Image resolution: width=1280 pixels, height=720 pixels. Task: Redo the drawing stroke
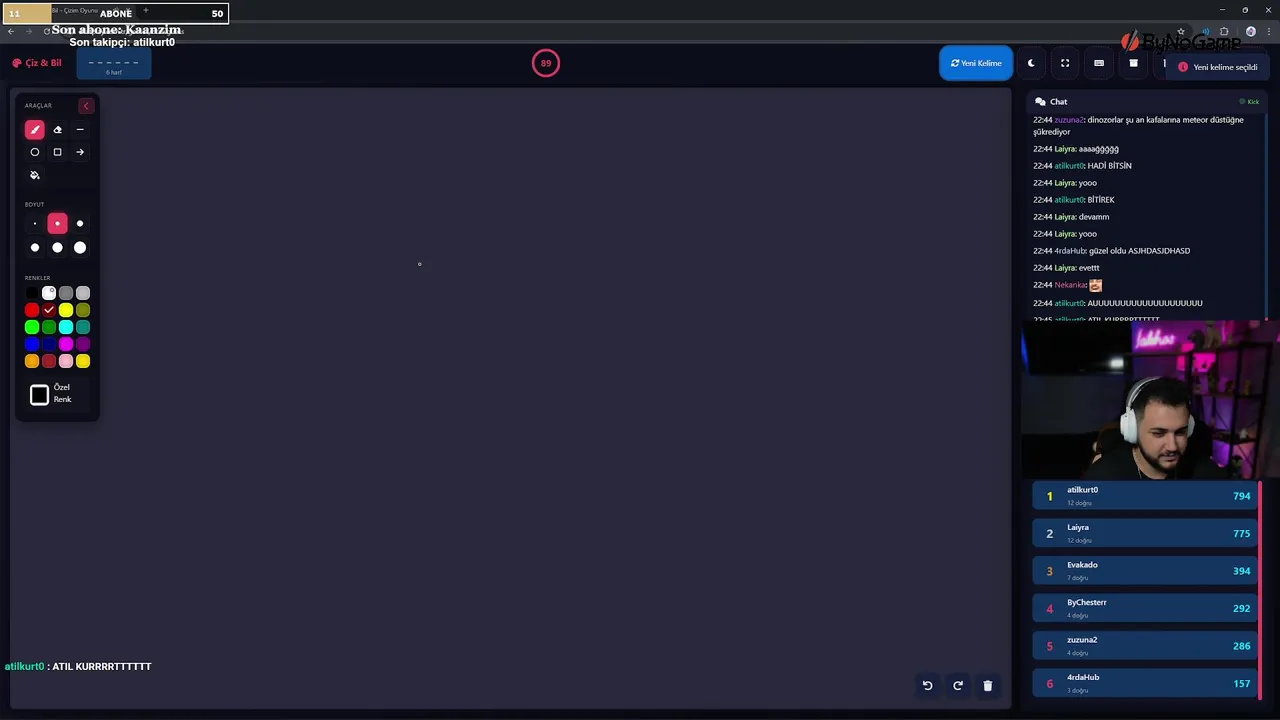(x=958, y=686)
